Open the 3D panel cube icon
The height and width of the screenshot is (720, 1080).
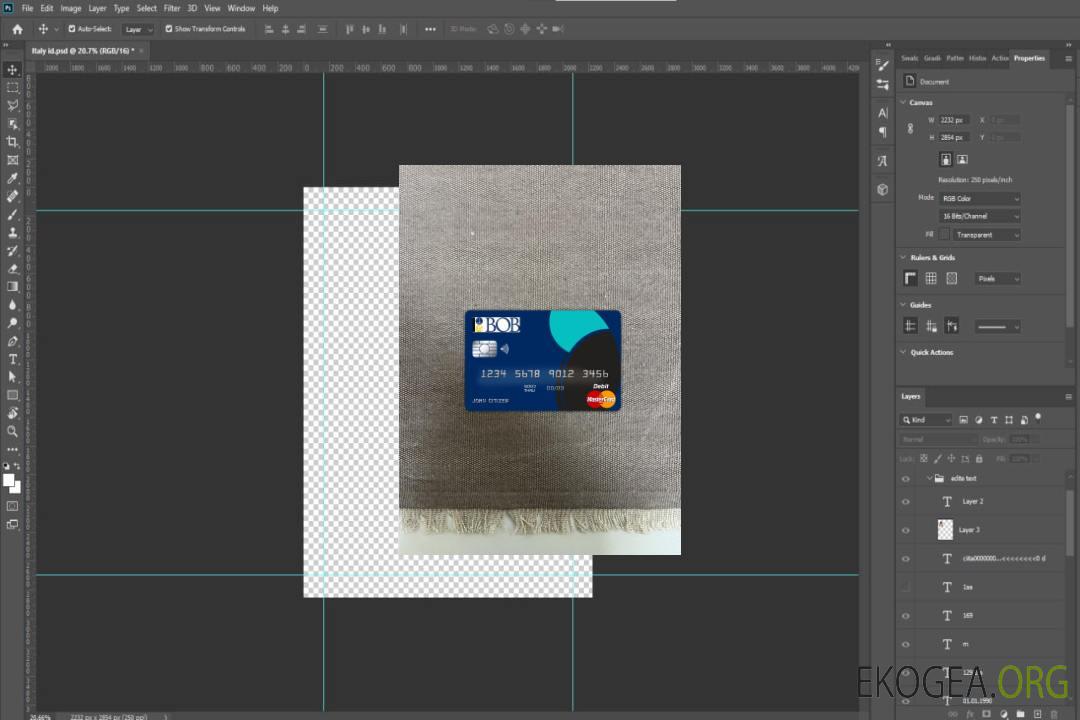pos(883,189)
